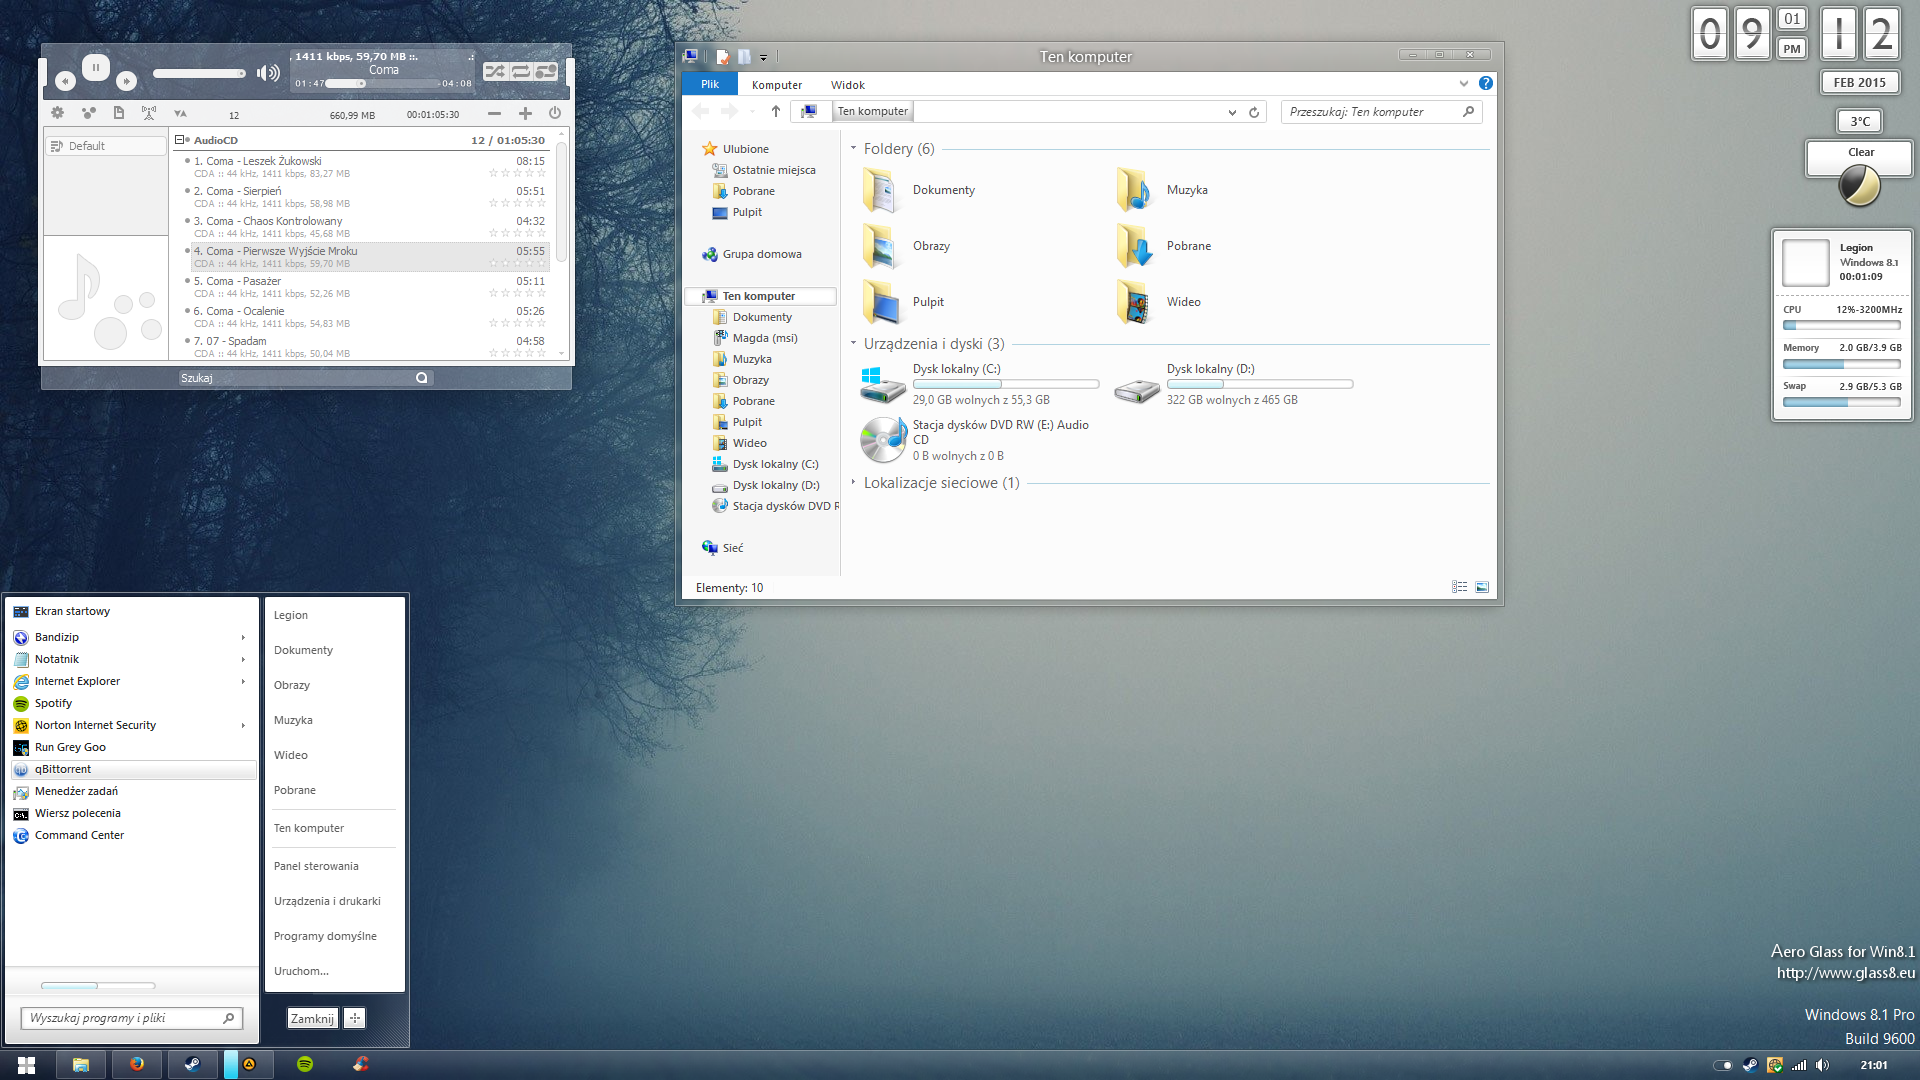1920x1080 pixels.
Task: Mute the media player speaker icon
Action: 267,73
